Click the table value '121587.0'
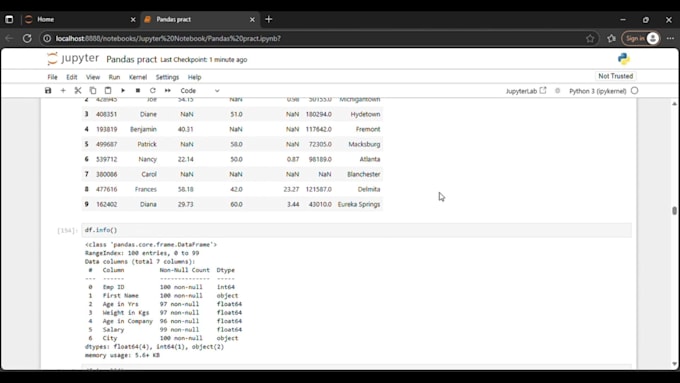Viewport: 680px width, 383px height. [318, 190]
